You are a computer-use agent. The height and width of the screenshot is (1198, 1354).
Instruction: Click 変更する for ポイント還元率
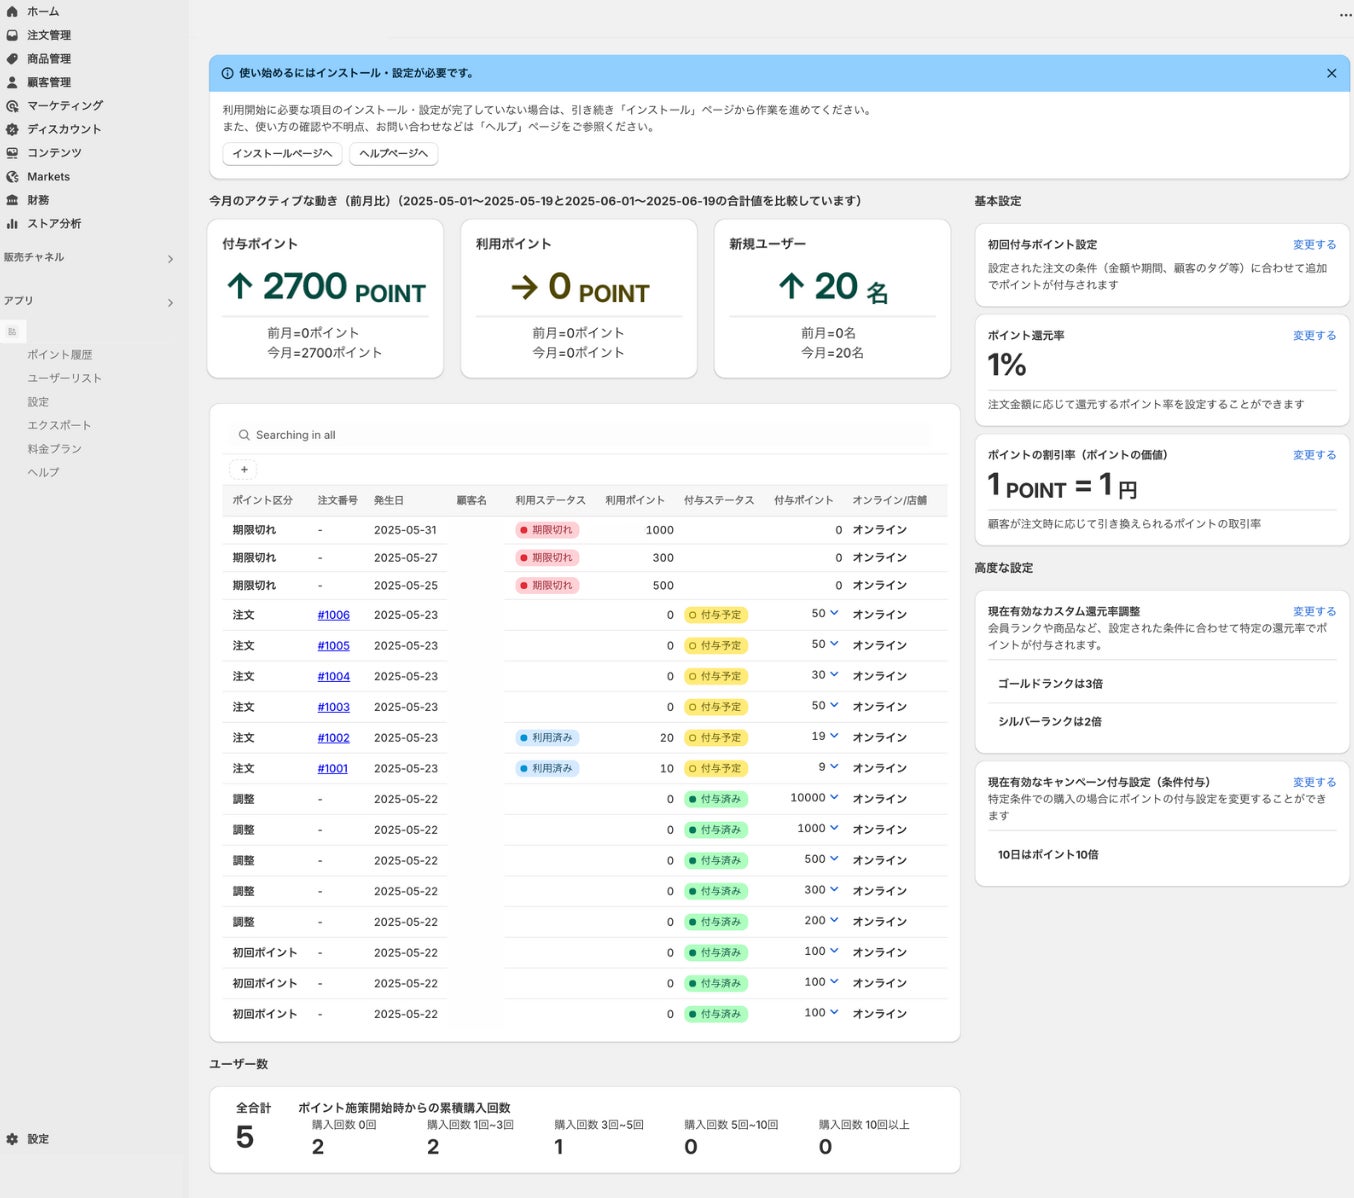click(1314, 336)
